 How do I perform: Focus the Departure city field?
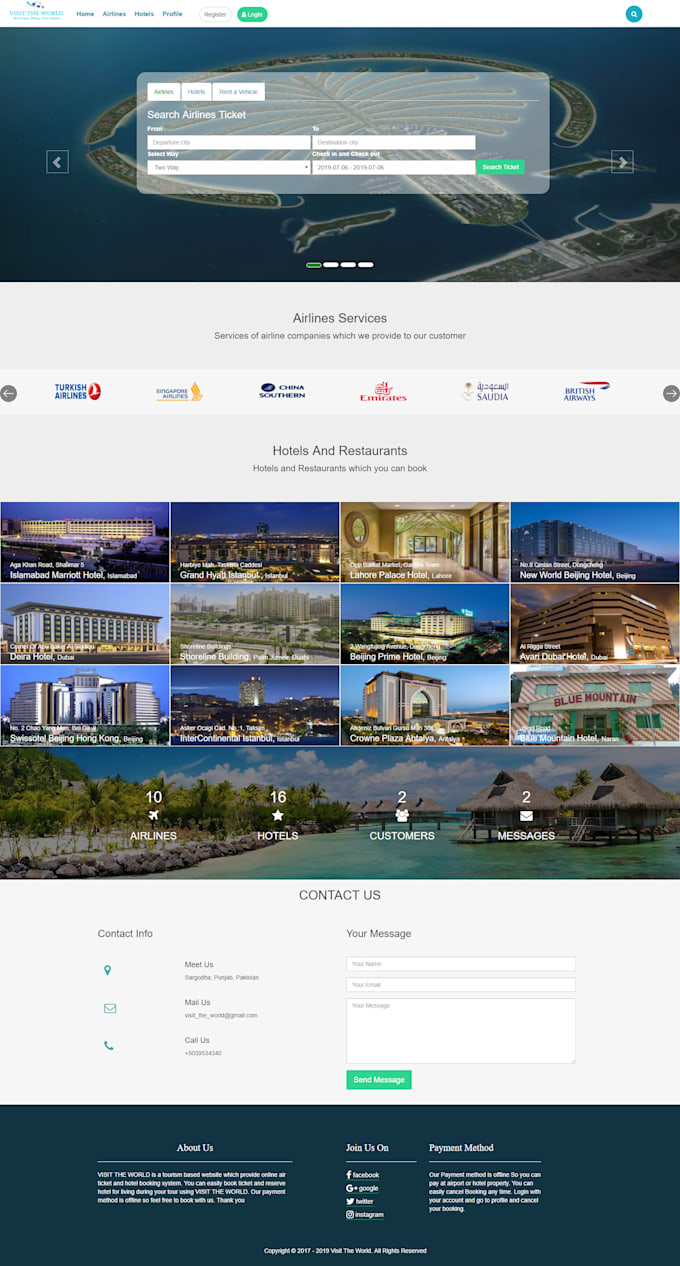tap(229, 142)
